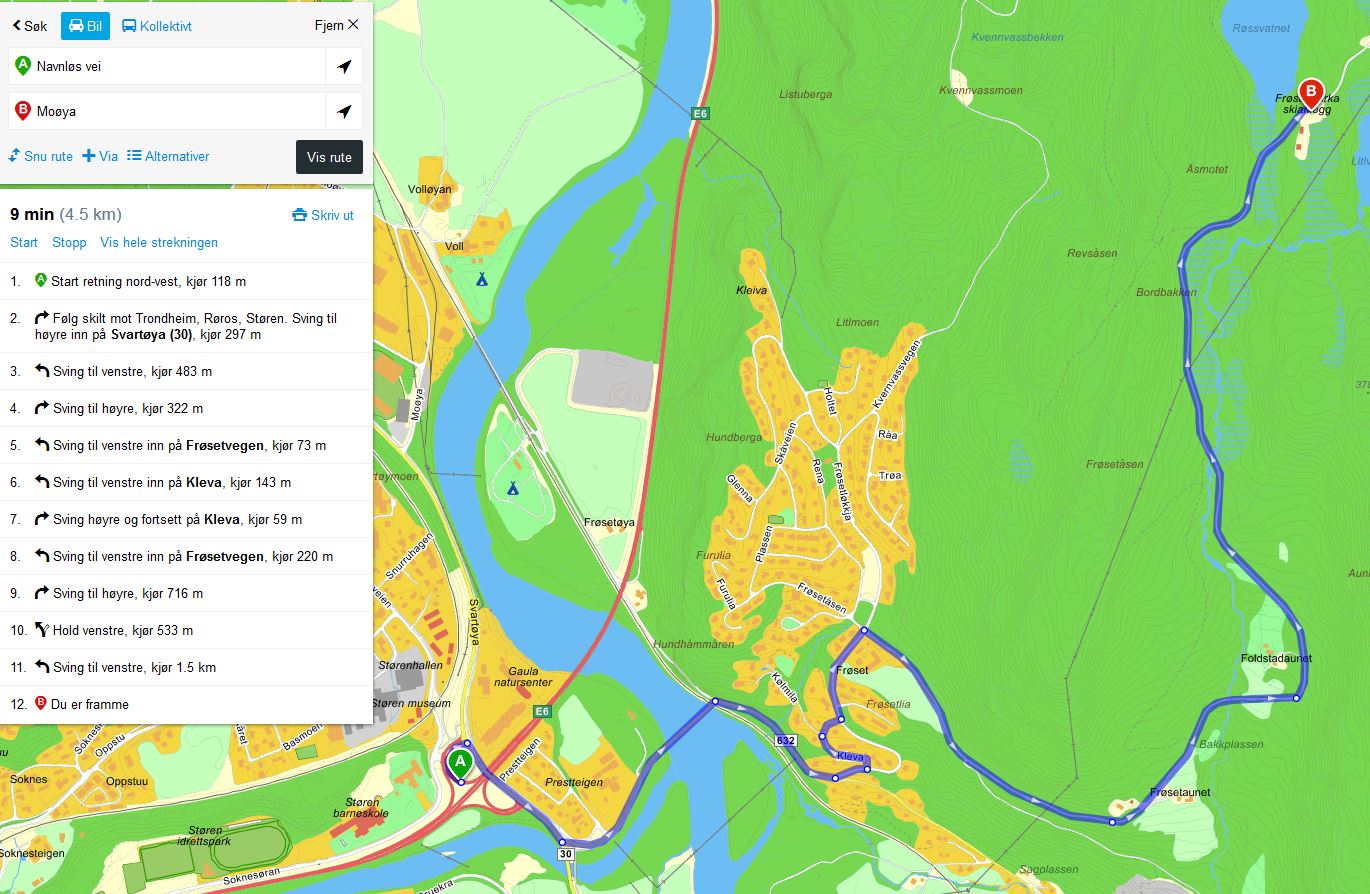This screenshot has width=1370, height=894.
Task: Select step 1 Start retning nord-vest
Action: 186,281
